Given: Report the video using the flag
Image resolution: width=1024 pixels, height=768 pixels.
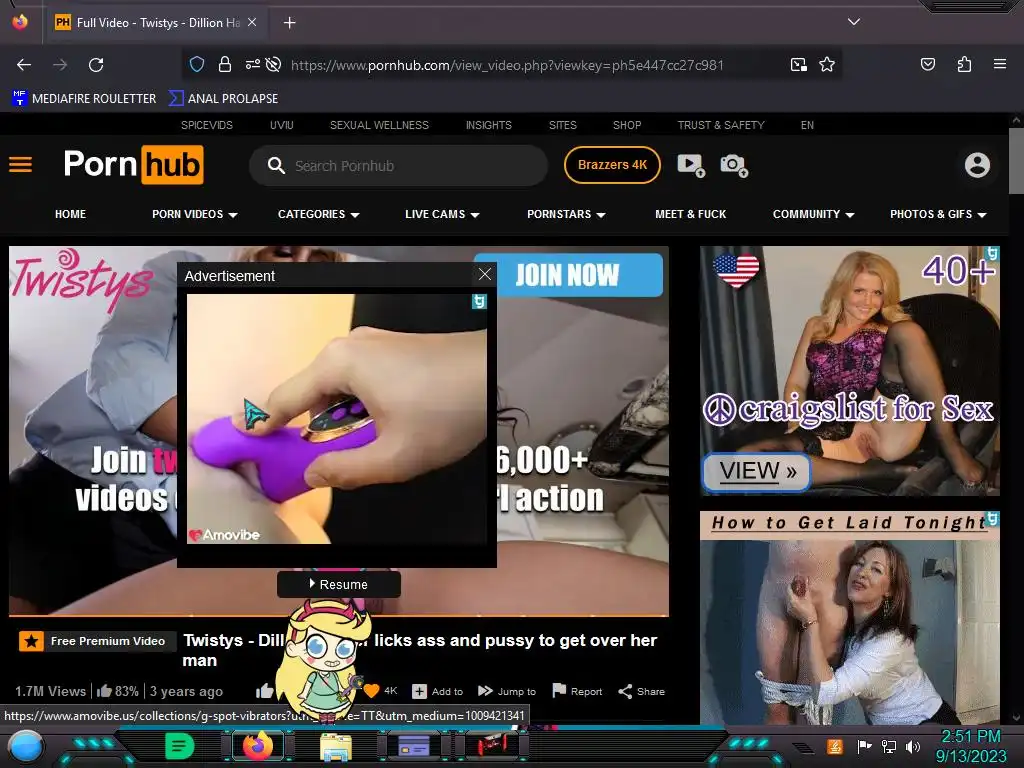Looking at the screenshot, I should coord(577,691).
